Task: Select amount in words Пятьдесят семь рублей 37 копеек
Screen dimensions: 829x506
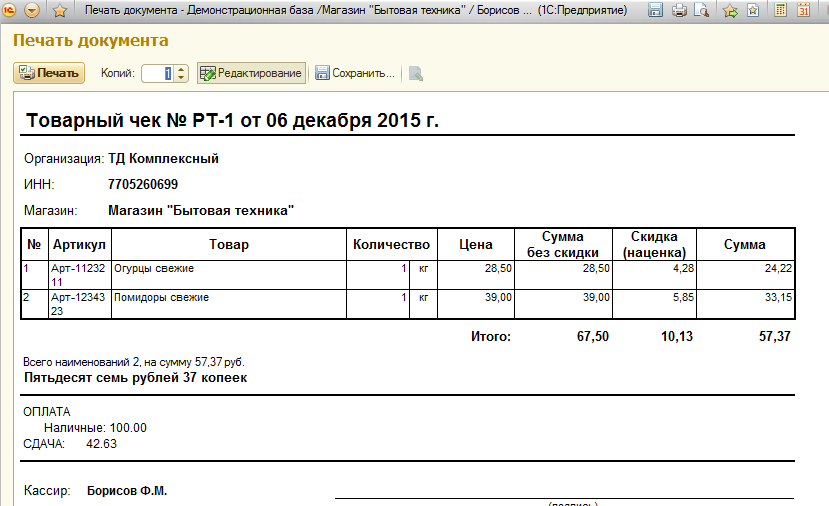Action: coord(135,378)
